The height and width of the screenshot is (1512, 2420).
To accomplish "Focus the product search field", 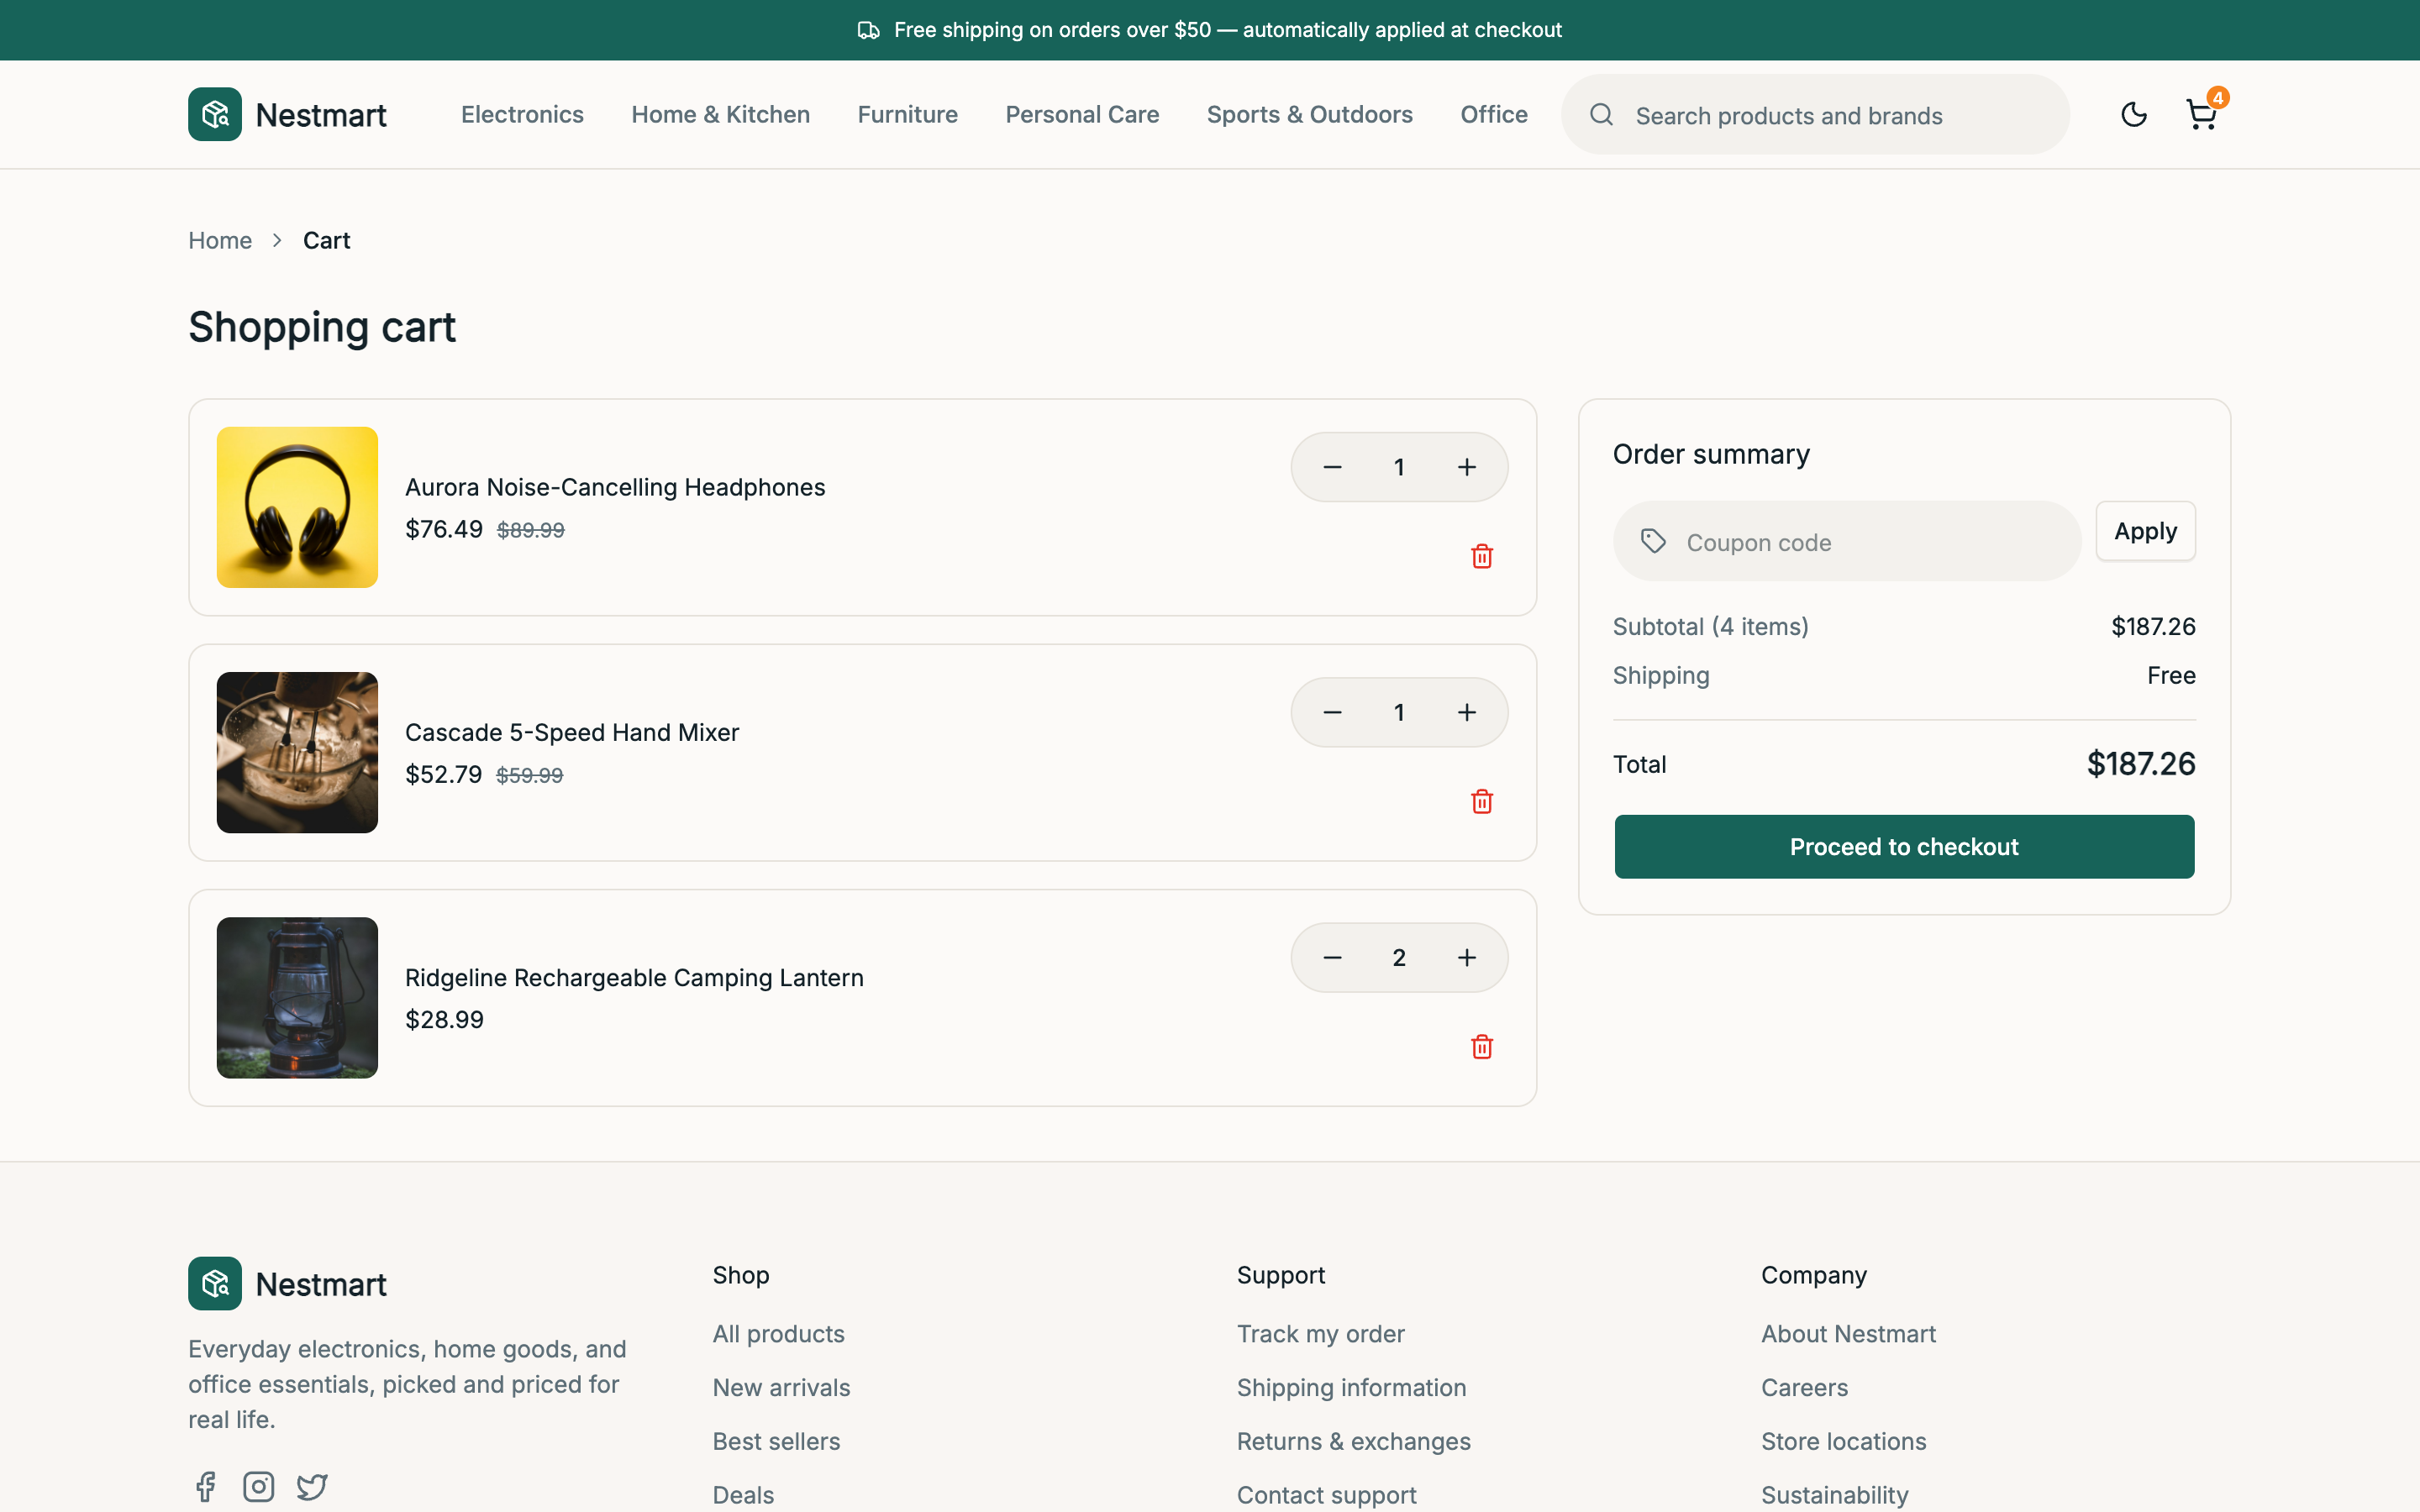I will tap(1815, 114).
